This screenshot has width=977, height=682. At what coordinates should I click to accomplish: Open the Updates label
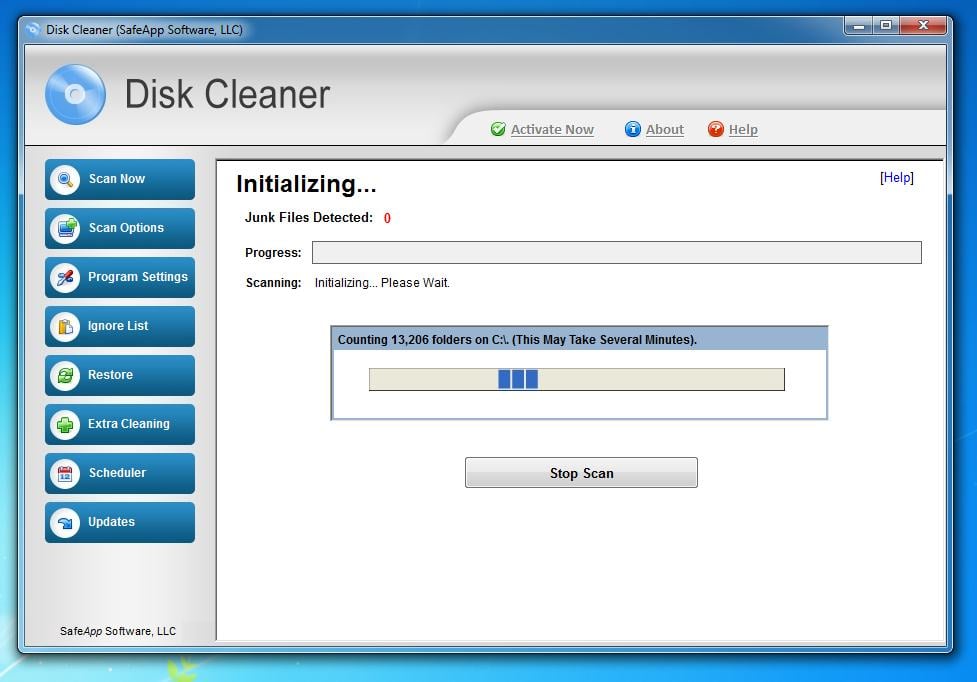111,522
